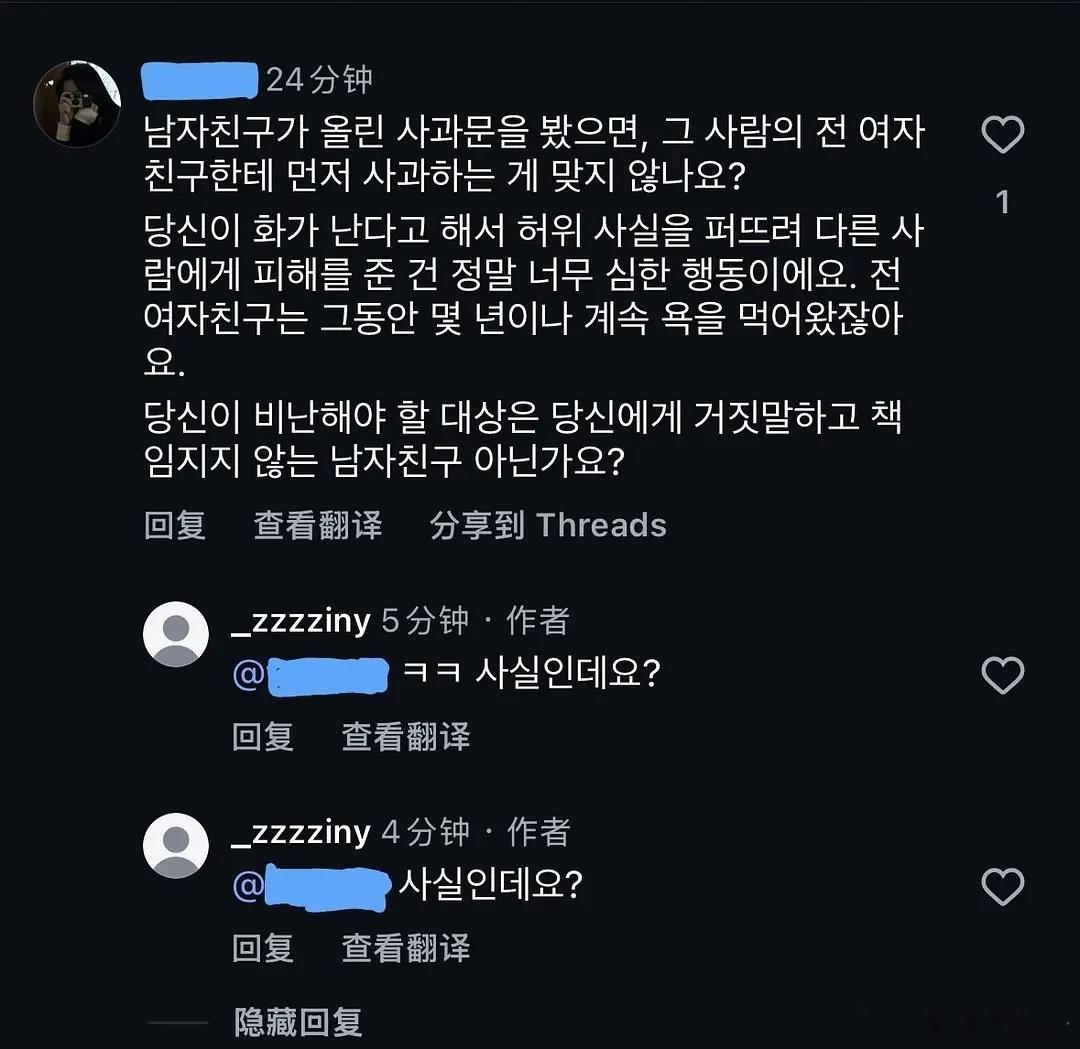The width and height of the screenshot is (1080, 1049).
Task: Like _zzzziny's first reply heart icon
Action: click(x=1002, y=677)
